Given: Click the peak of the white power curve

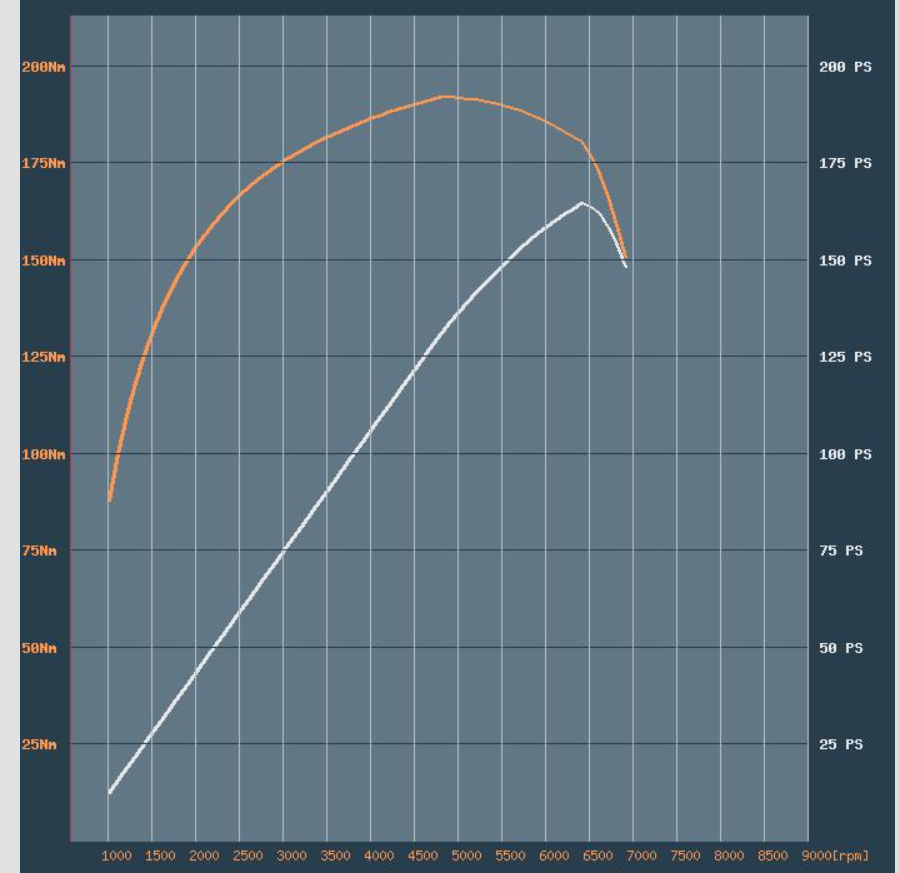Looking at the screenshot, I should [582, 203].
